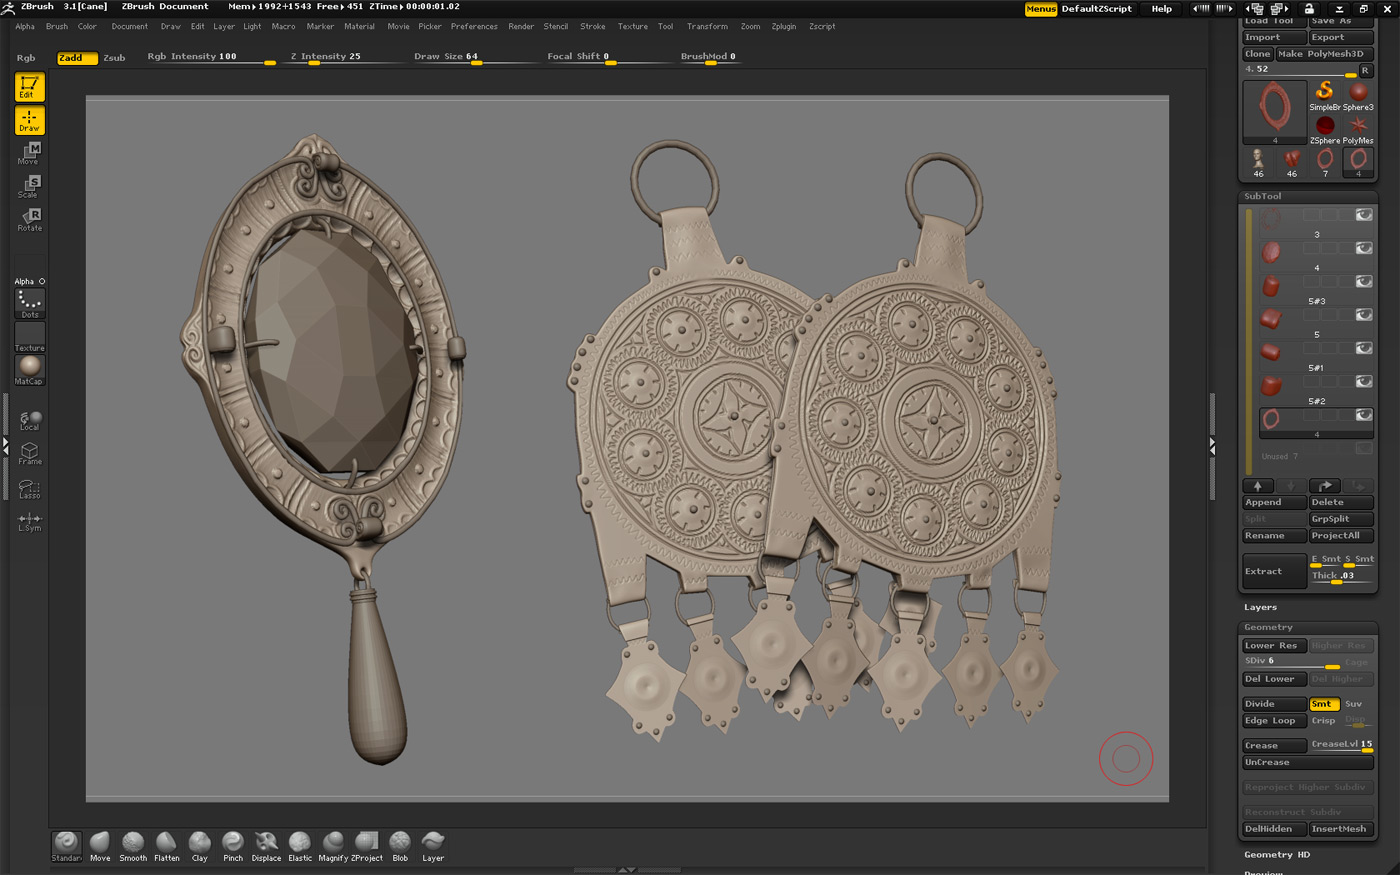
Task: Click the DefaultZScript button
Action: point(1097,9)
